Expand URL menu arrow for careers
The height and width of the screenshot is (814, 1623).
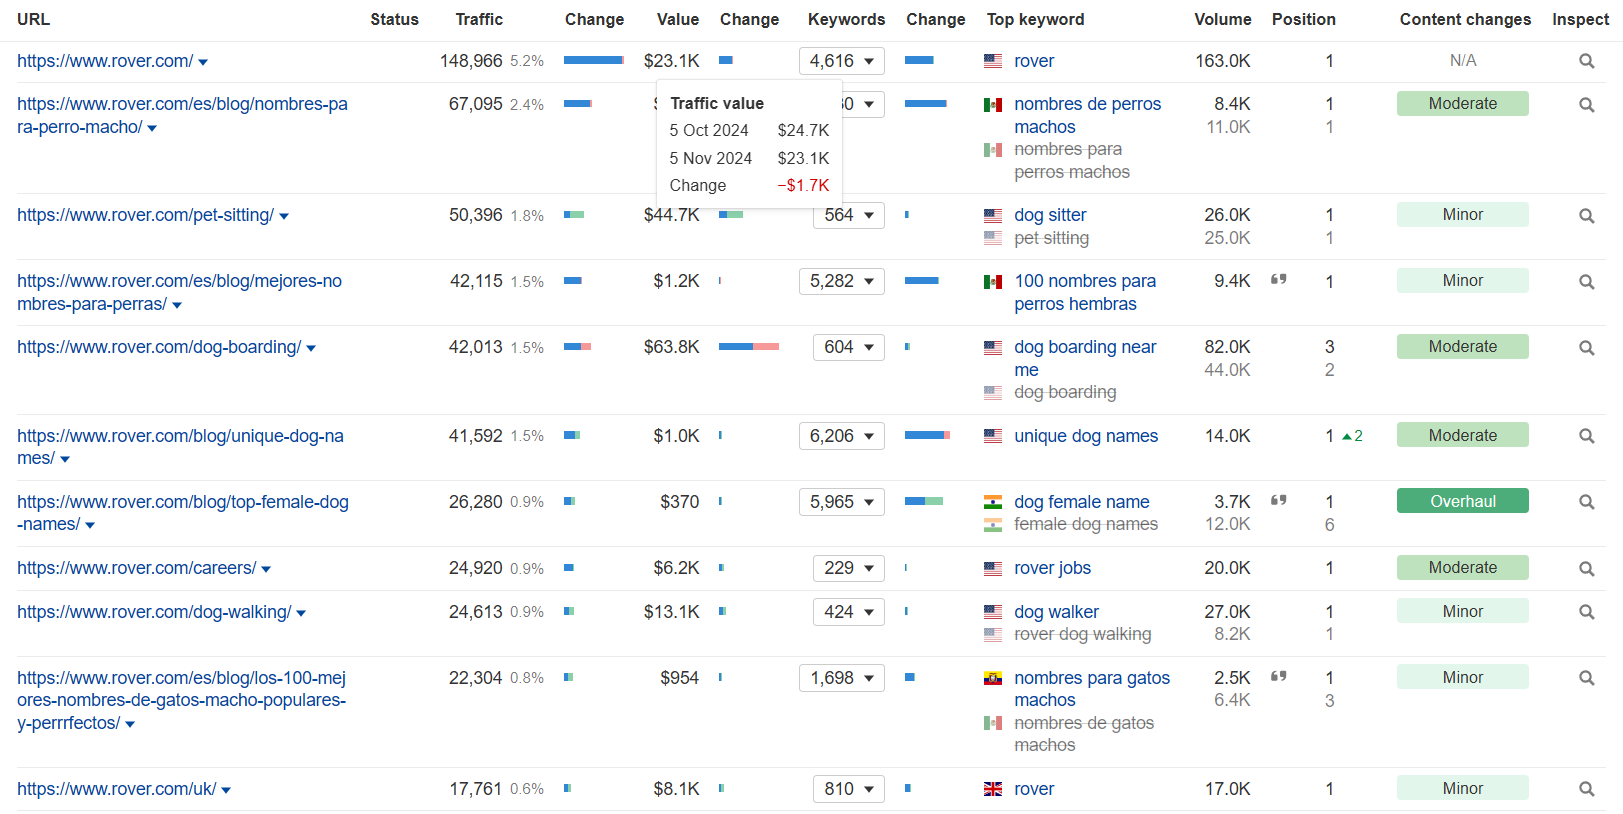pyautogui.click(x=266, y=570)
